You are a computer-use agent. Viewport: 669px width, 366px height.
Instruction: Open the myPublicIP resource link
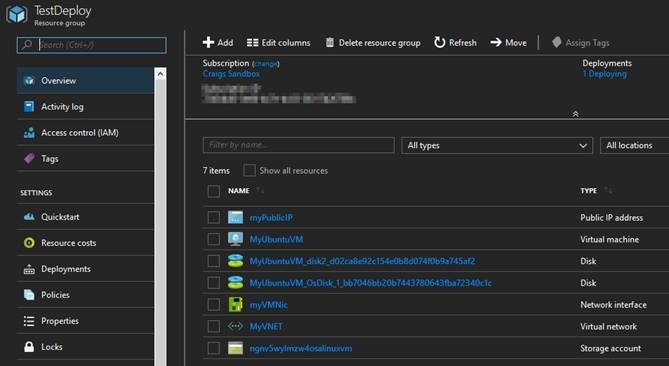[x=271, y=218]
